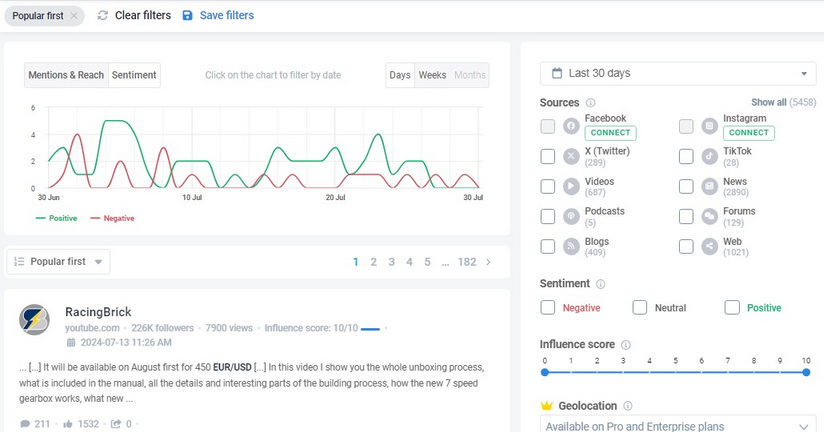The height and width of the screenshot is (432, 824).
Task: Click the Sources info icon
Action: point(591,103)
